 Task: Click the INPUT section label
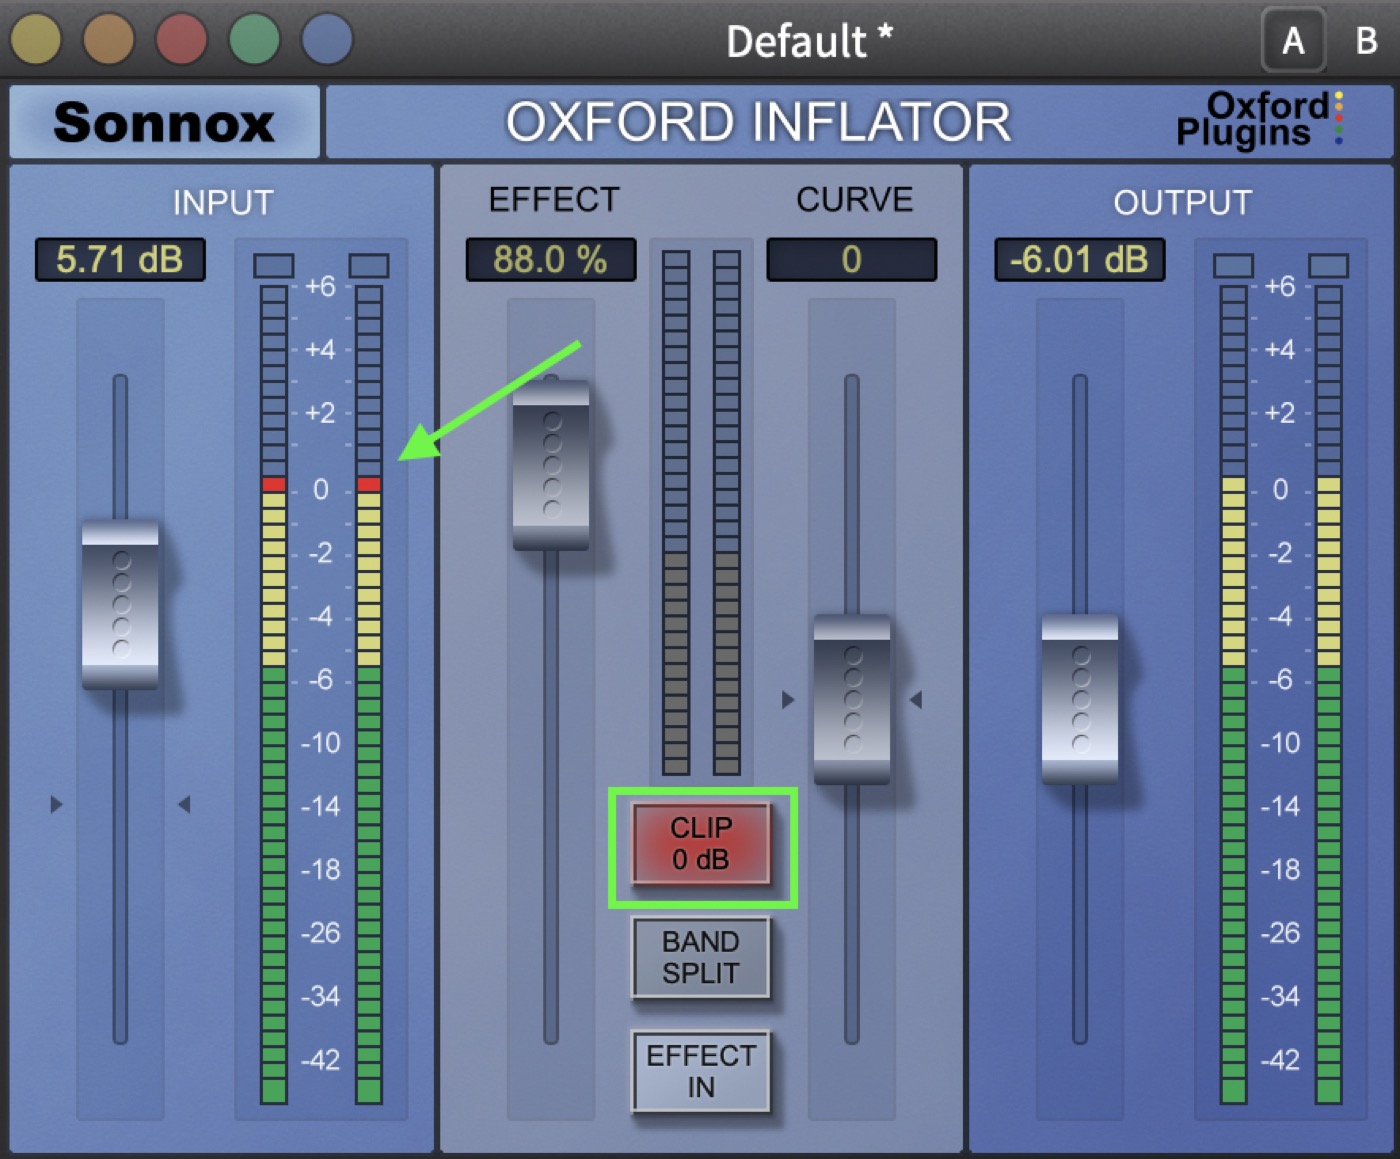223,203
